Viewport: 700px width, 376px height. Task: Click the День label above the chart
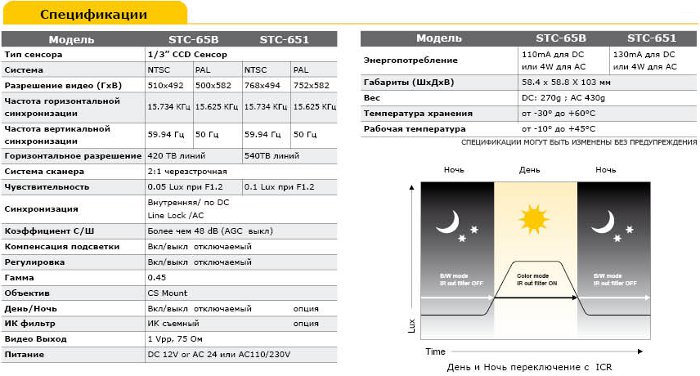tap(529, 170)
